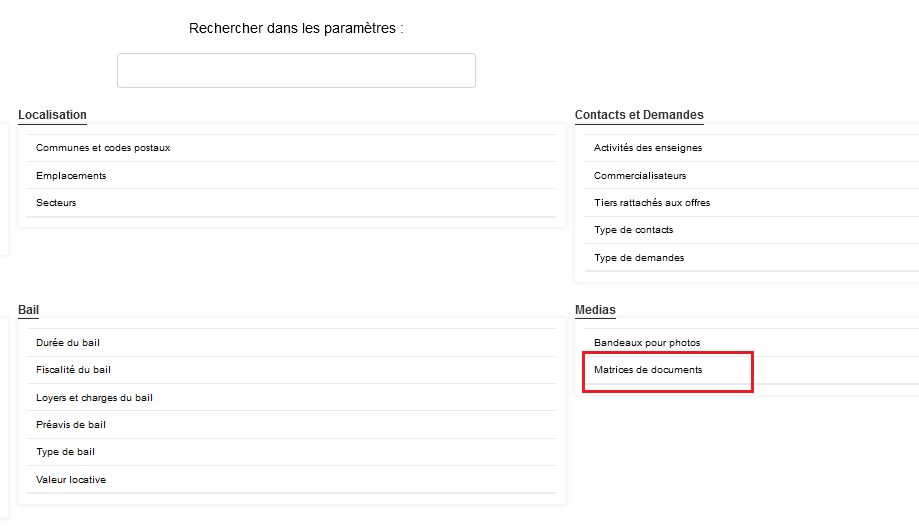Go to Commercialisateurs parameter
Viewport: 919px width, 530px height.
640,176
